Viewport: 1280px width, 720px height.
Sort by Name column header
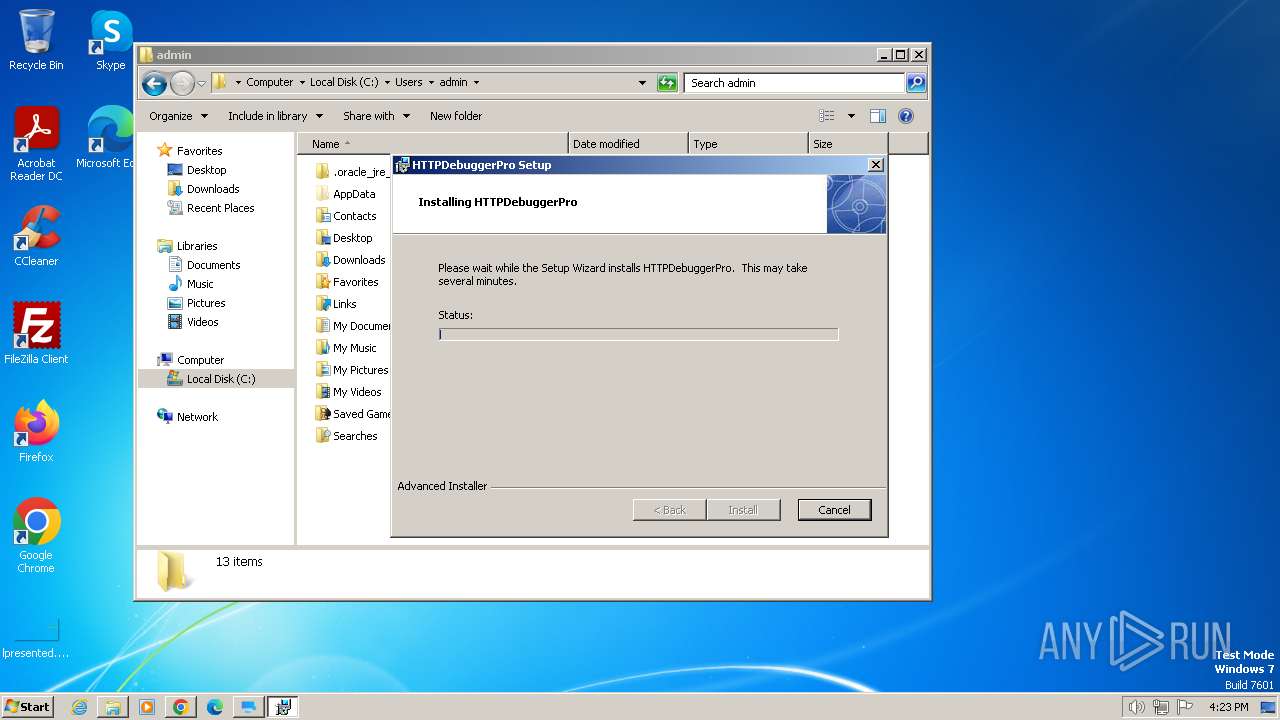[432, 144]
